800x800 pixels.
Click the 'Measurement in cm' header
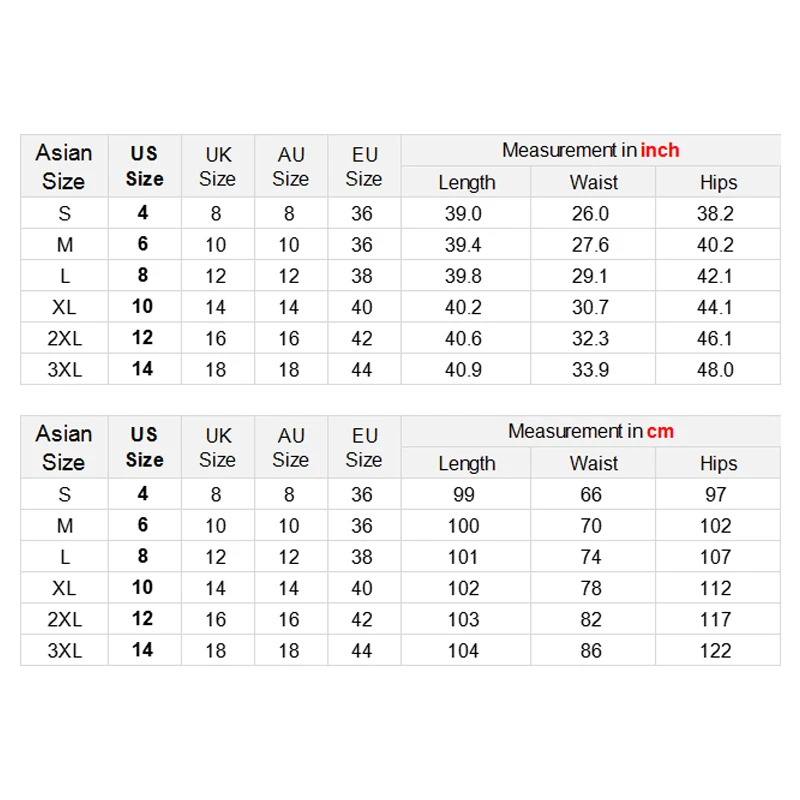pos(590,431)
